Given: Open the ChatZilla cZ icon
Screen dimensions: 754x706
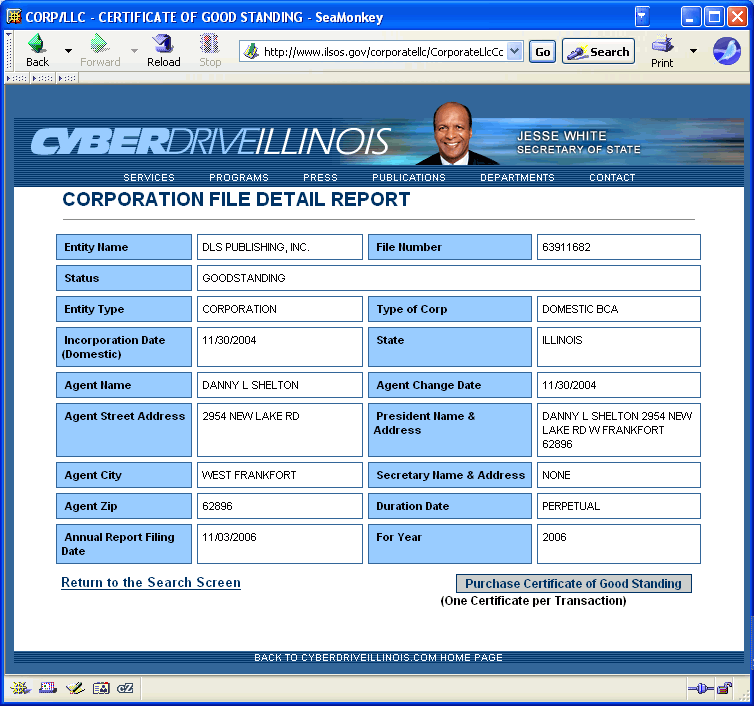Looking at the screenshot, I should [125, 688].
